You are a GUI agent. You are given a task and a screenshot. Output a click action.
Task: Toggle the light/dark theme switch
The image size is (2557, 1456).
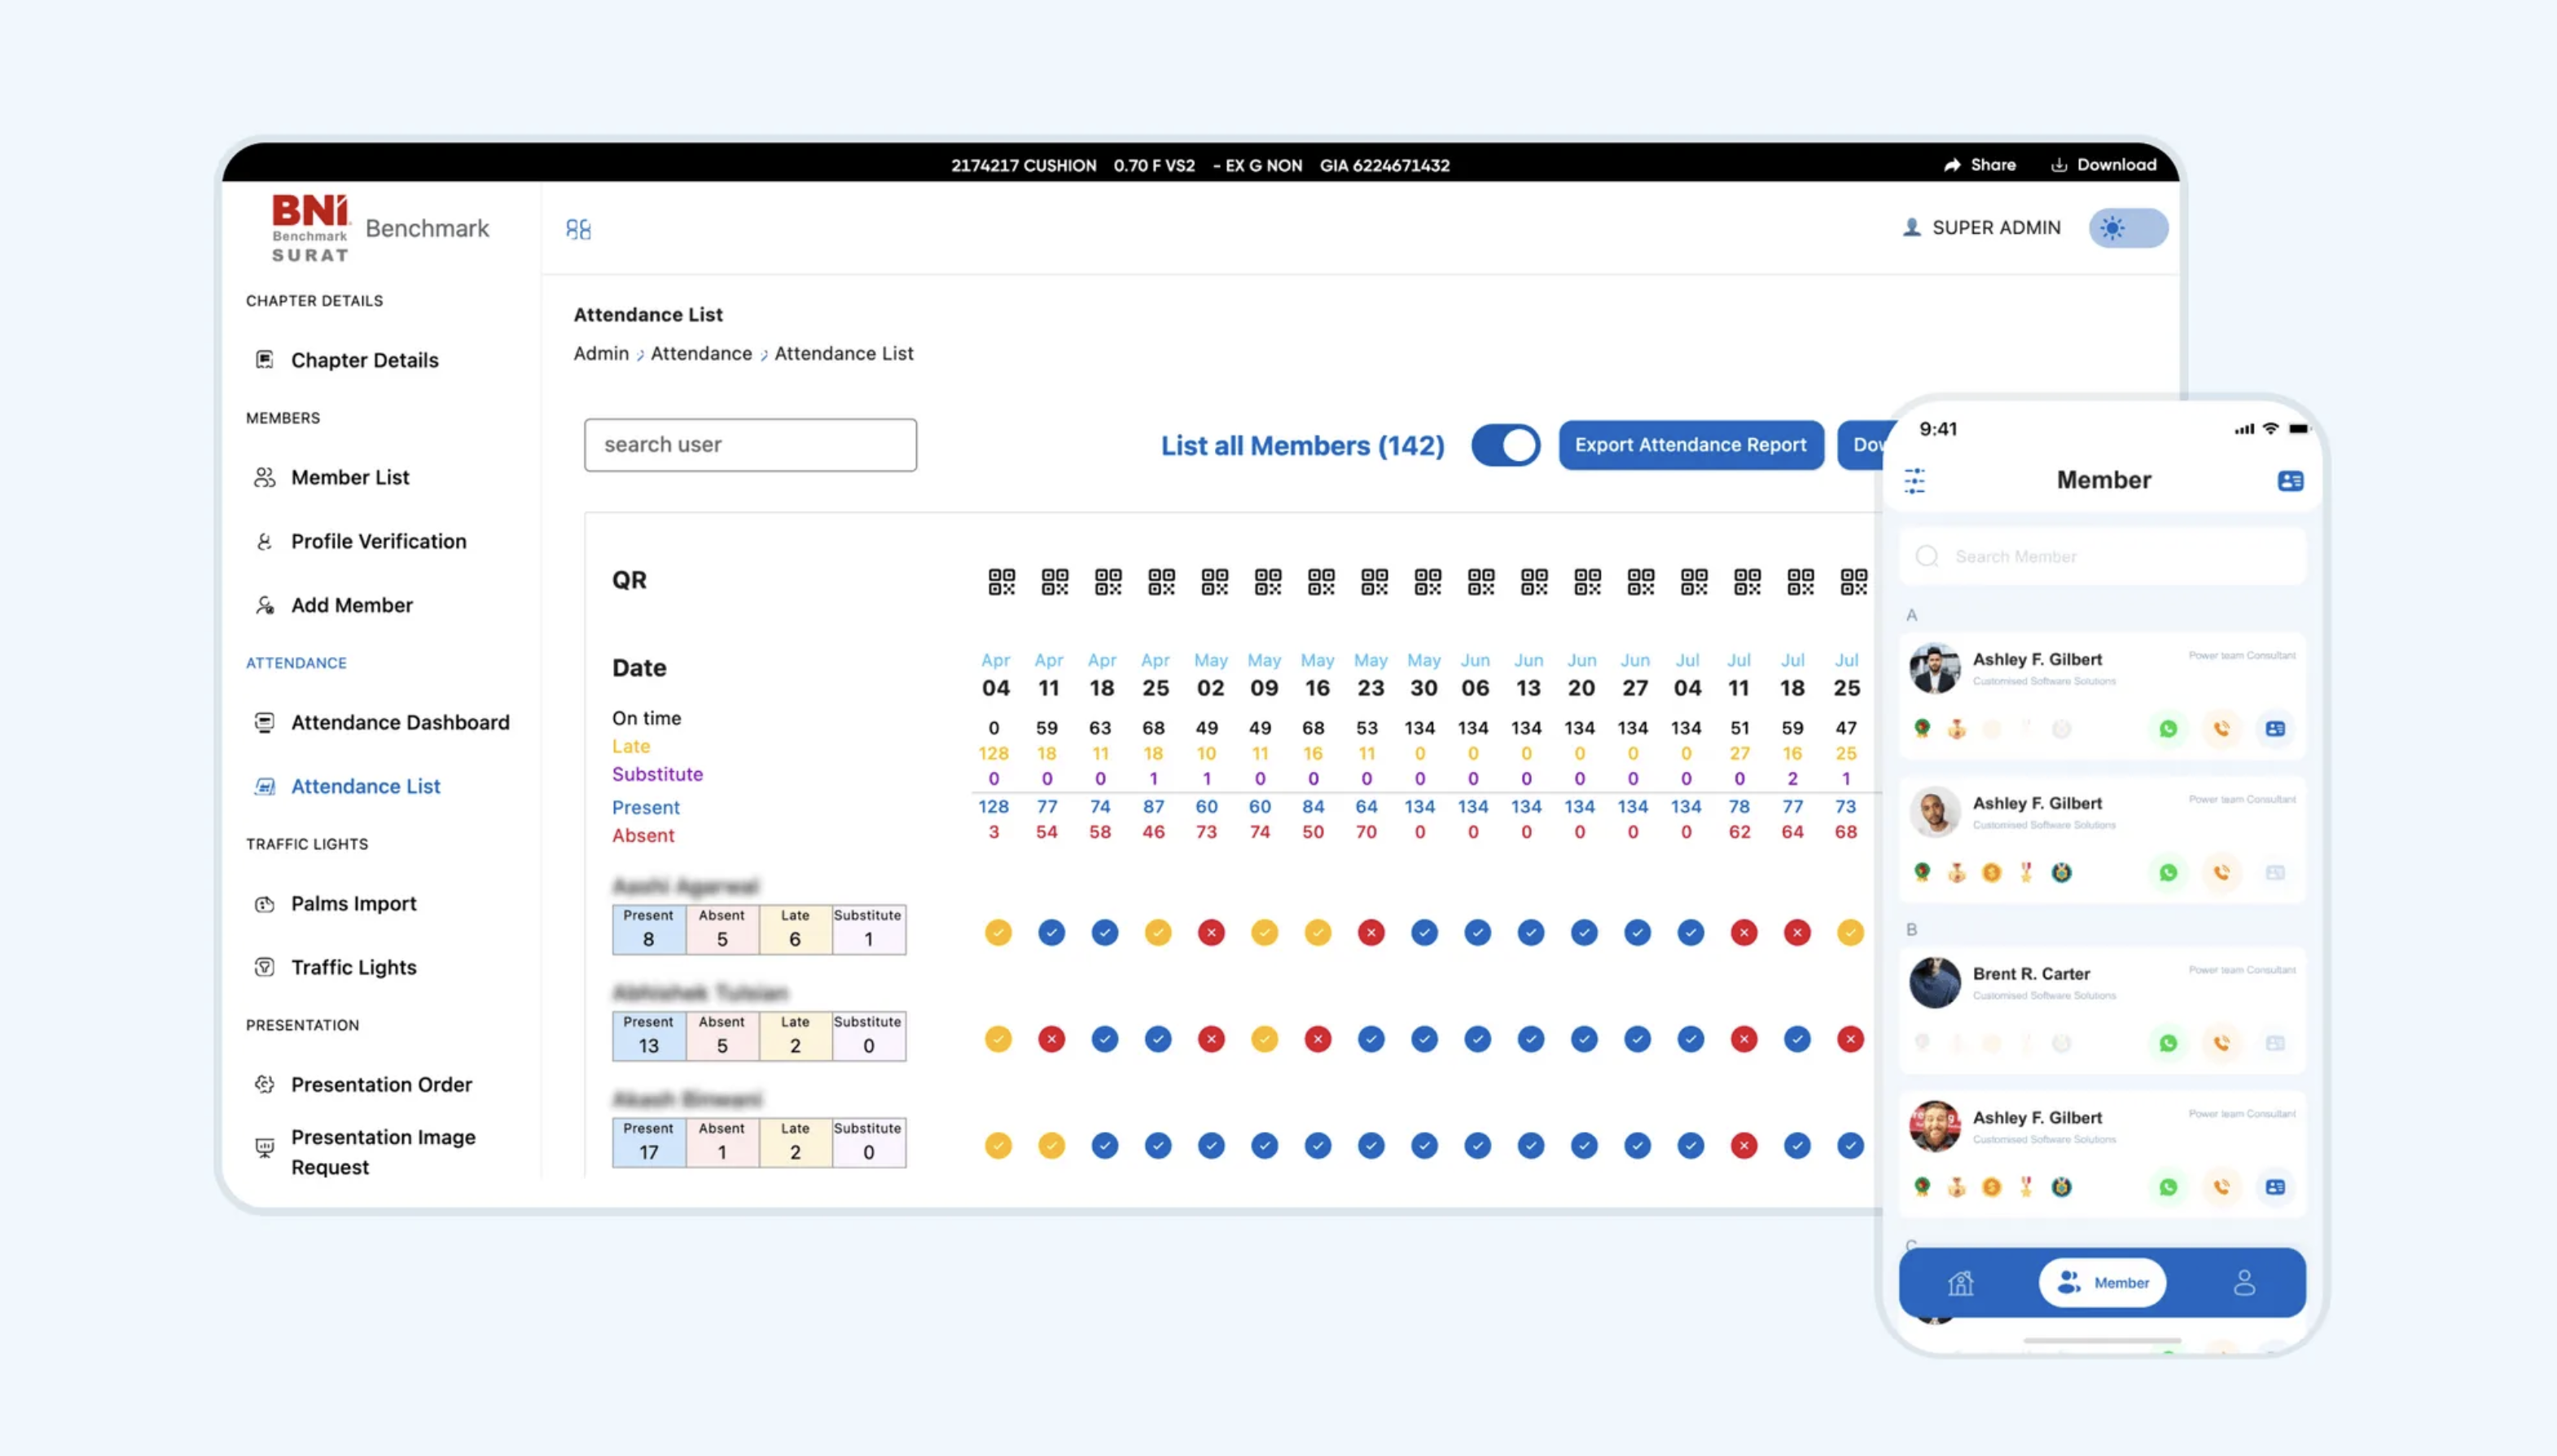click(x=2128, y=228)
